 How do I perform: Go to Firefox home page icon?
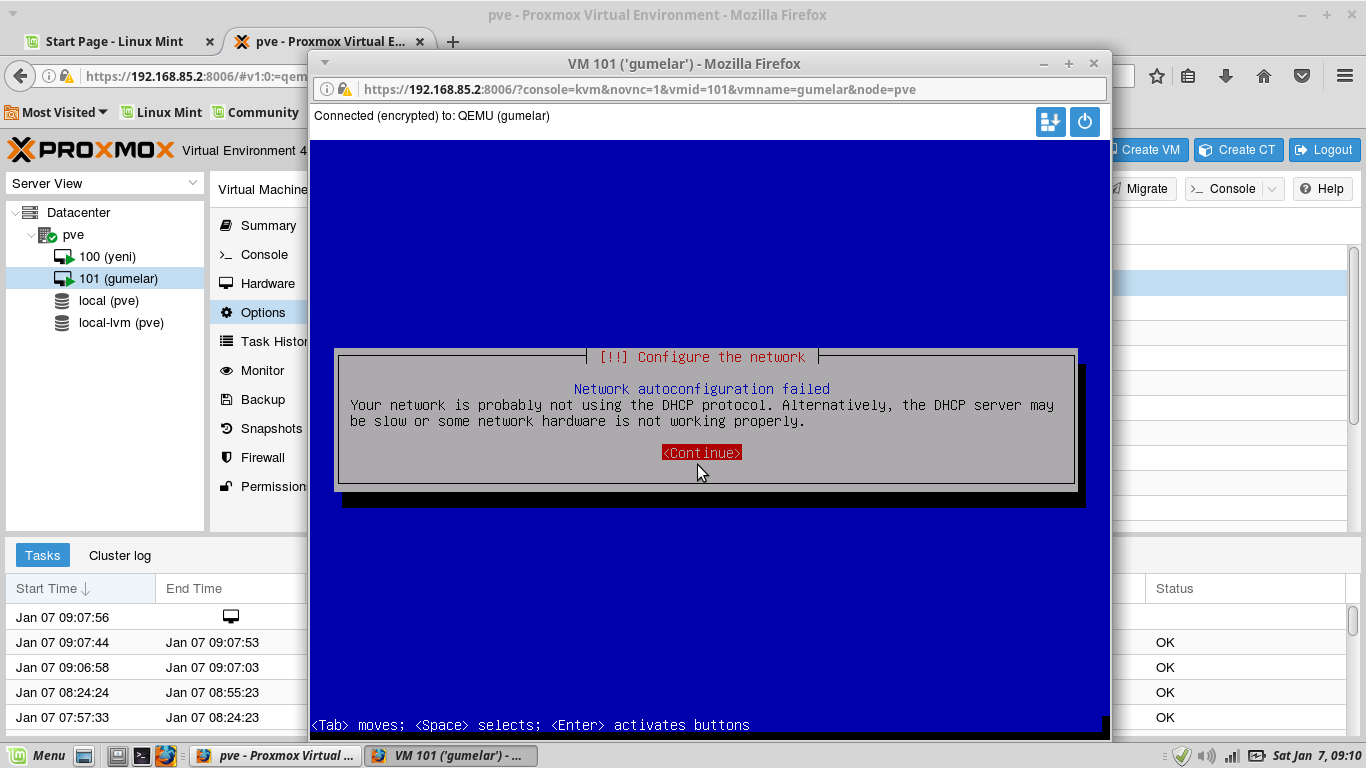pyautogui.click(x=1264, y=76)
